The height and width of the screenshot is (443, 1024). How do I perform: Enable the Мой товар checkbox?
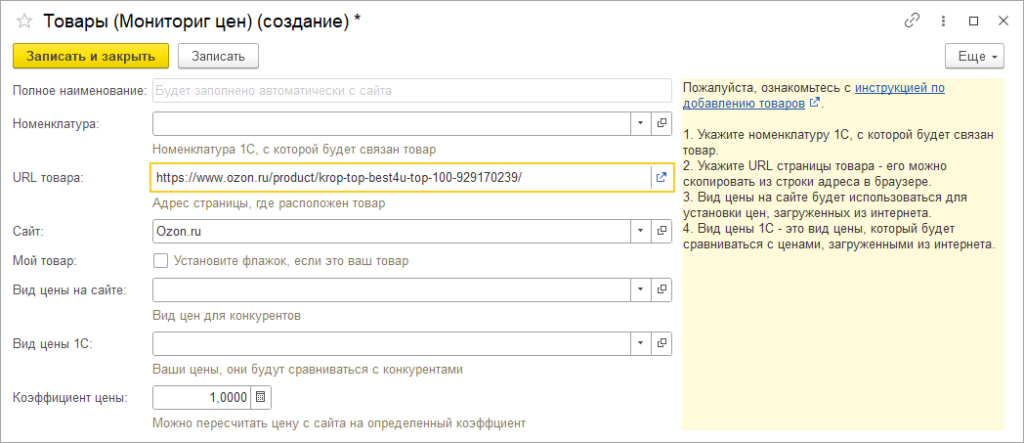160,261
